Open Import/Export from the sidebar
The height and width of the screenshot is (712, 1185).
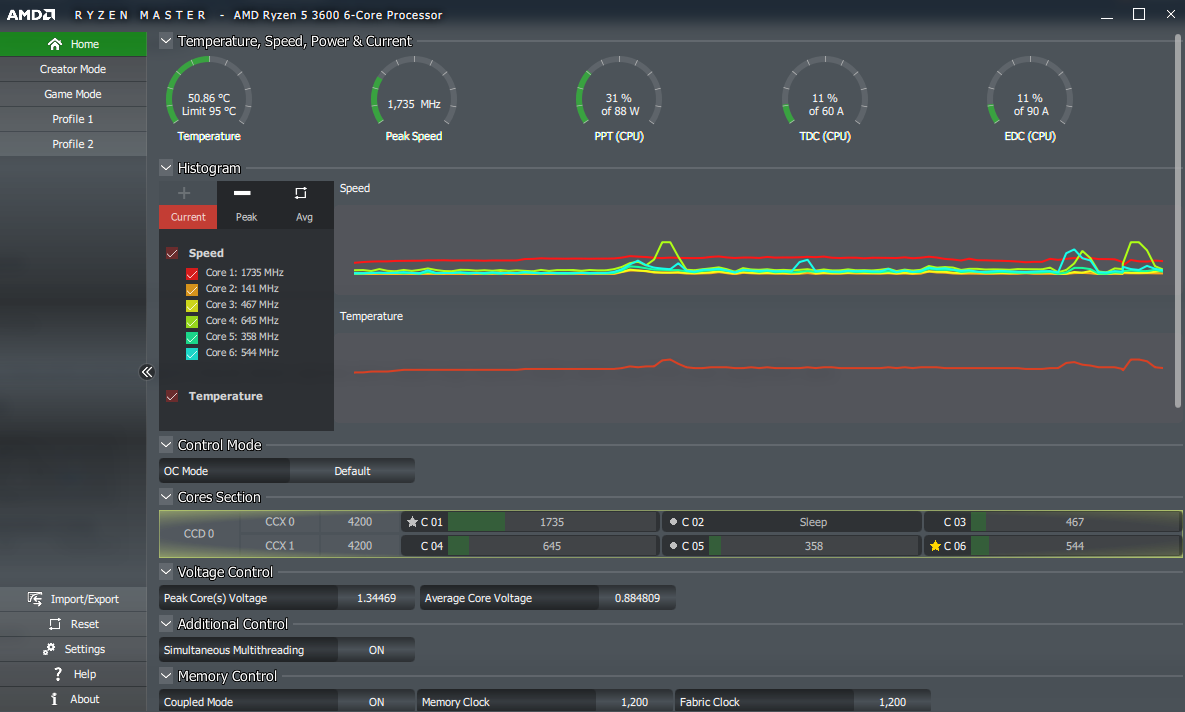click(x=73, y=599)
